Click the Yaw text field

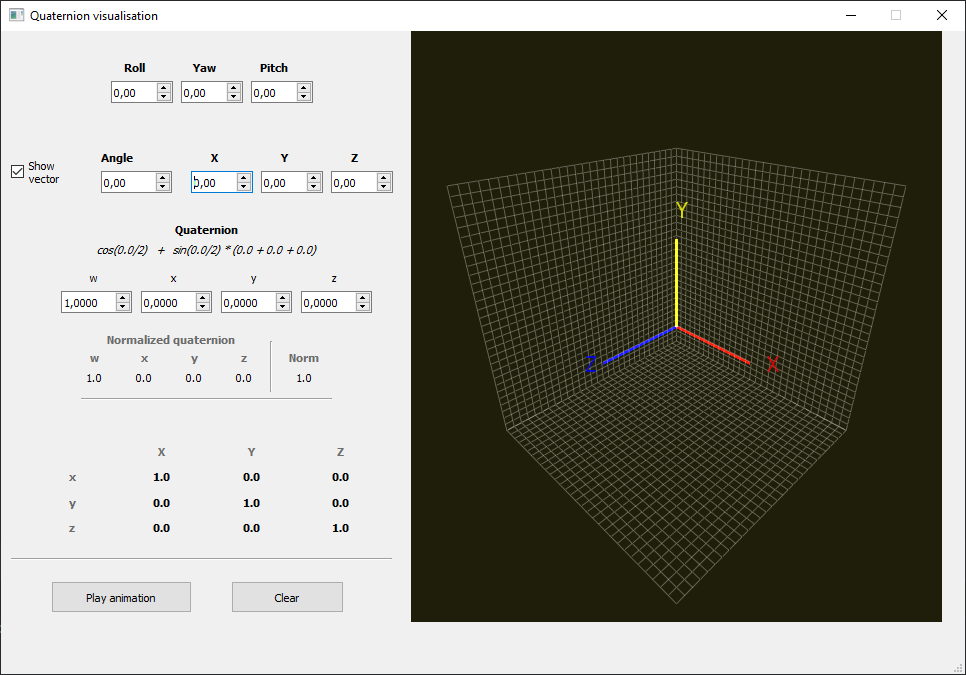203,92
